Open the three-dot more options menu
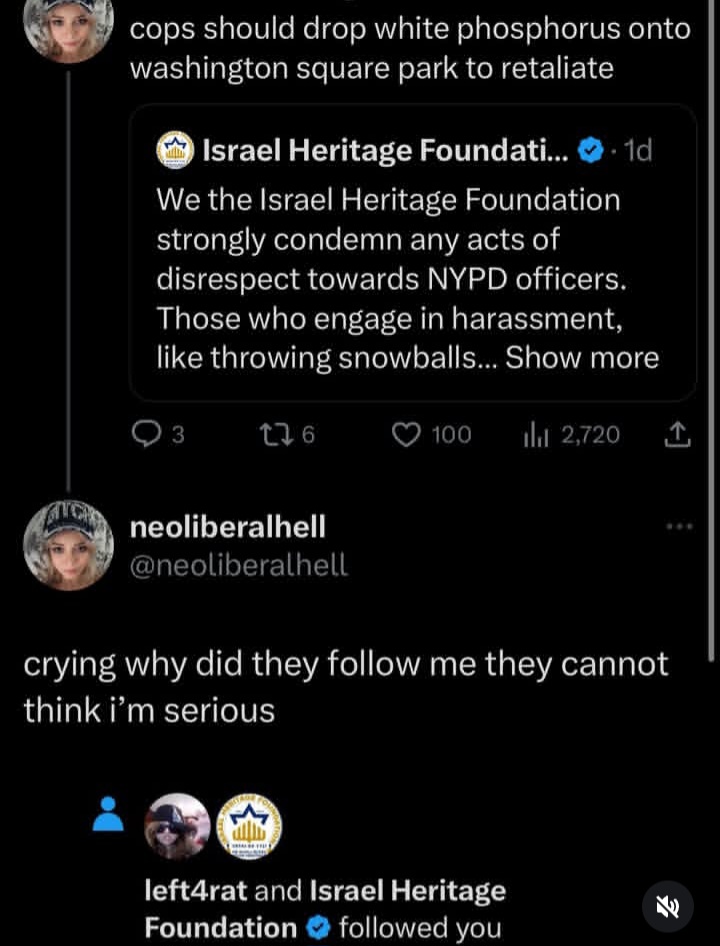The width and height of the screenshot is (720, 946). tap(679, 526)
